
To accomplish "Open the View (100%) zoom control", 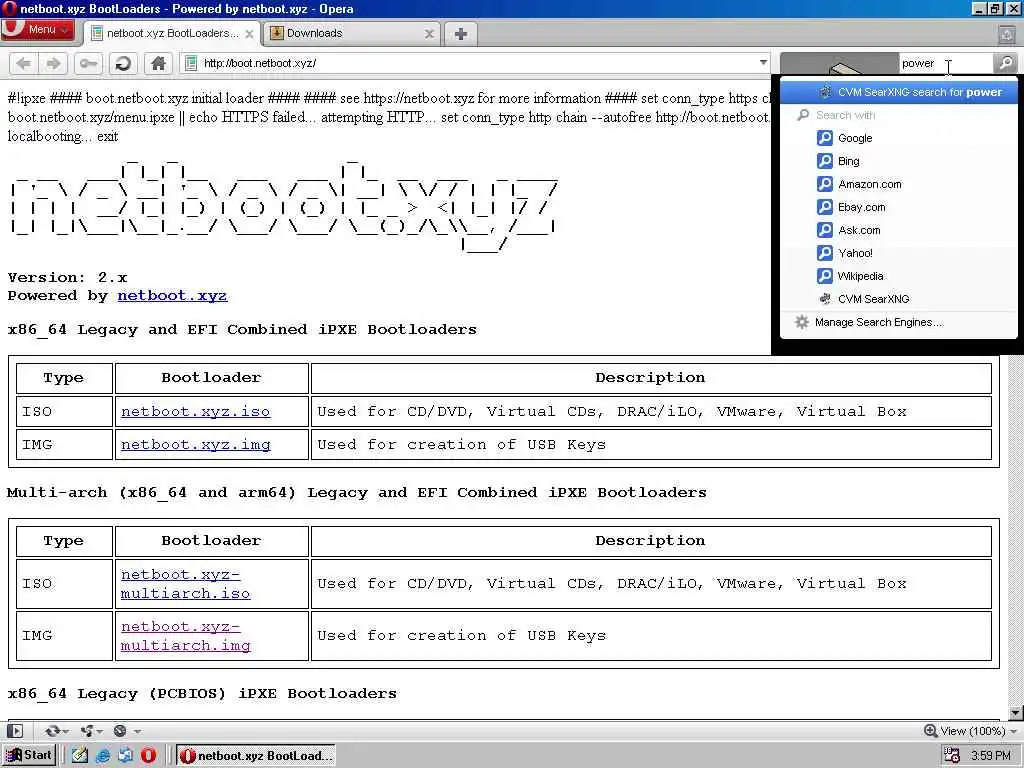I will tap(971, 731).
